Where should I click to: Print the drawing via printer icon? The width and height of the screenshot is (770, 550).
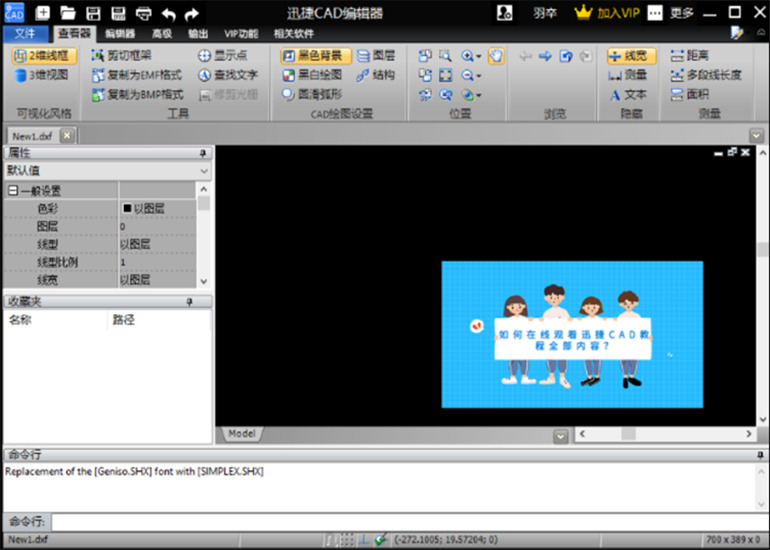coord(143,13)
